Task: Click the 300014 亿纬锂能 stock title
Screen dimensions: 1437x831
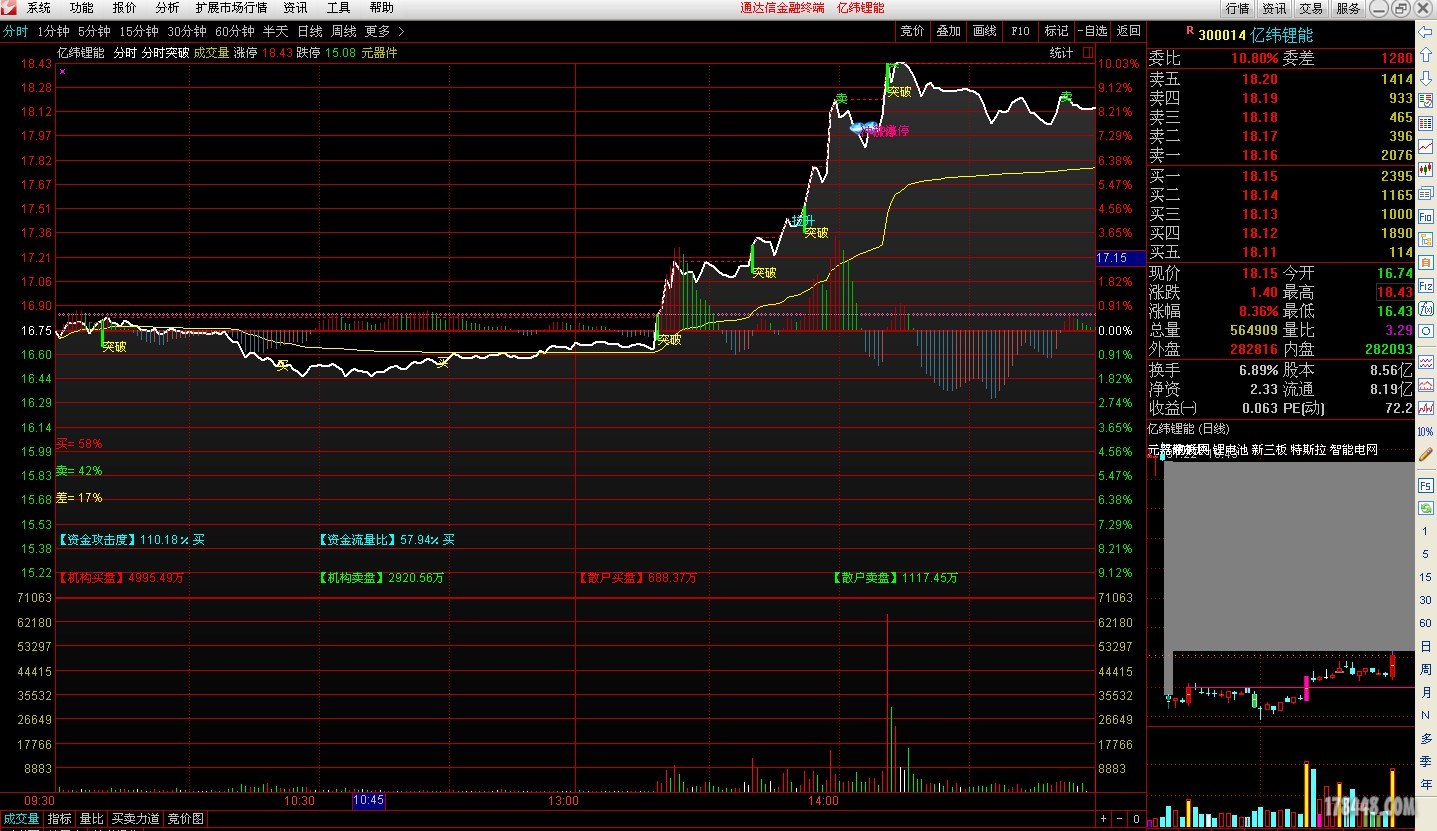Action: click(x=1254, y=35)
